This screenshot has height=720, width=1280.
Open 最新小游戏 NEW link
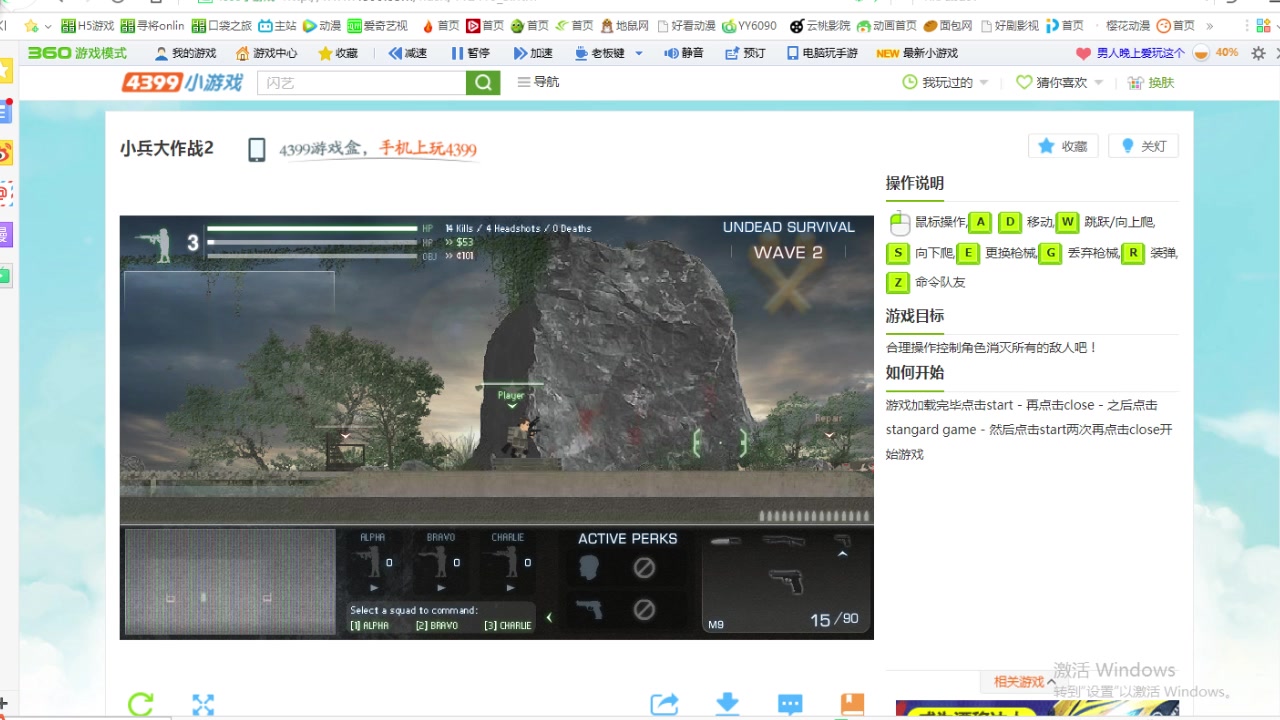(x=917, y=53)
